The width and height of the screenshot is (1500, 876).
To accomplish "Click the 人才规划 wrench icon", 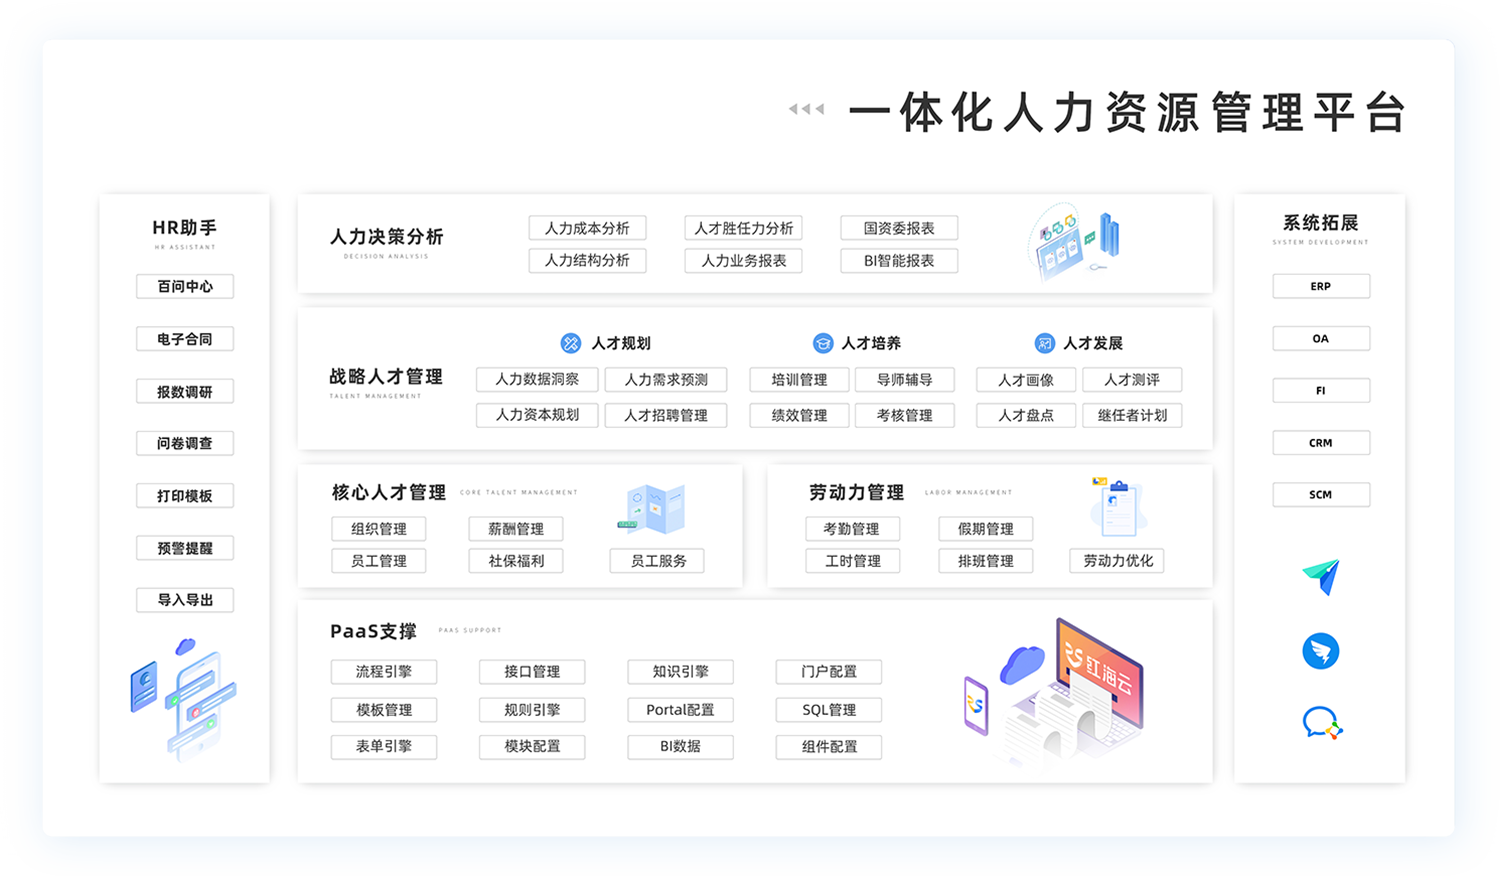I will coord(571,343).
